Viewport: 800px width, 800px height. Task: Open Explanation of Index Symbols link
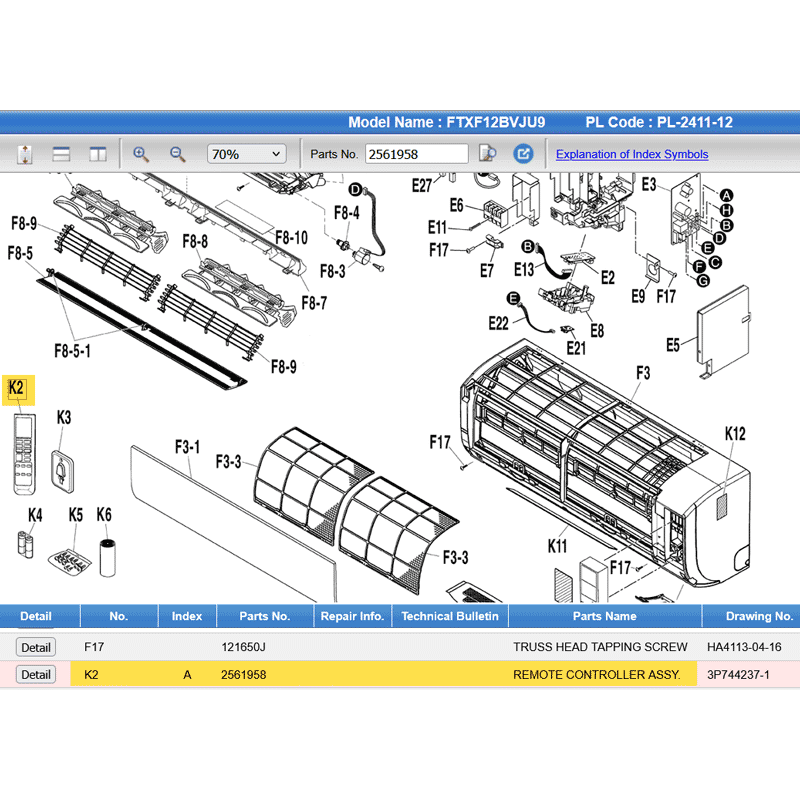(x=632, y=154)
